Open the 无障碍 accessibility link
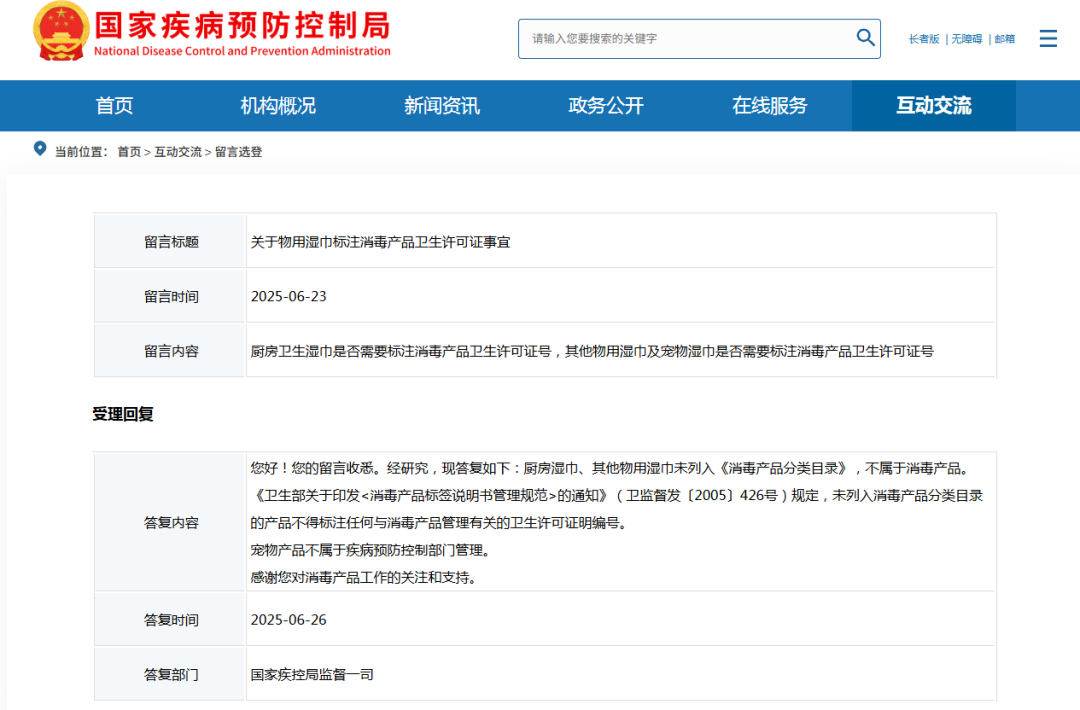Viewport: 1080px width, 710px height. tap(967, 39)
